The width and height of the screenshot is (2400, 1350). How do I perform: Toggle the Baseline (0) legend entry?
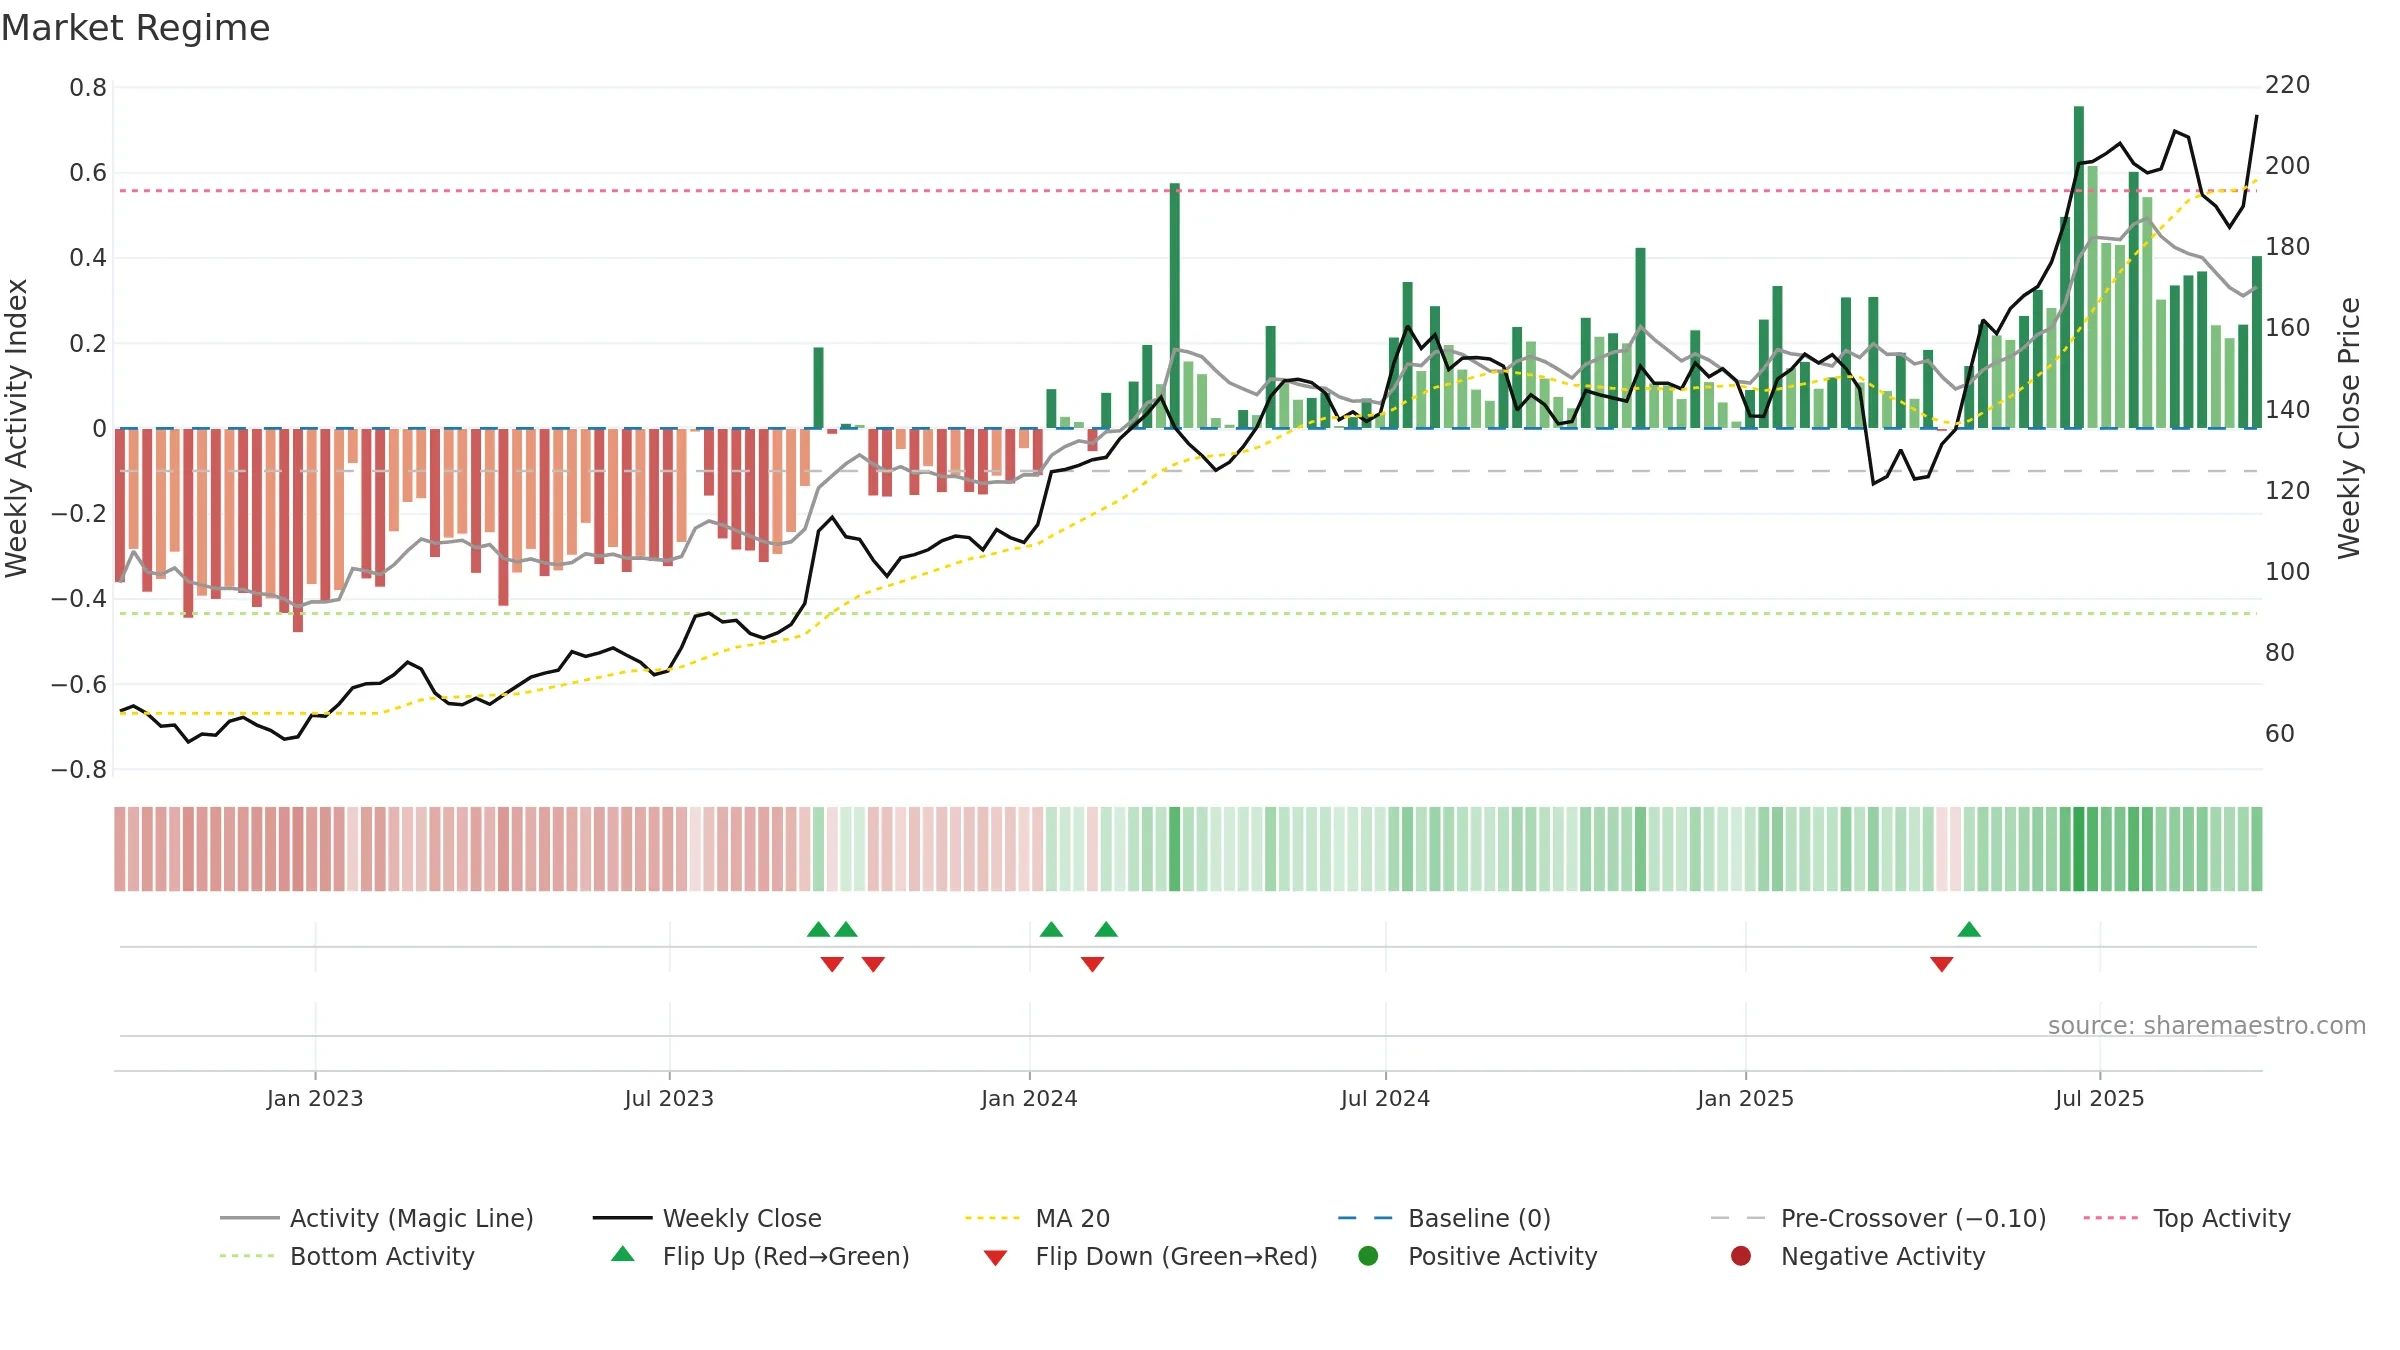click(x=1444, y=1218)
